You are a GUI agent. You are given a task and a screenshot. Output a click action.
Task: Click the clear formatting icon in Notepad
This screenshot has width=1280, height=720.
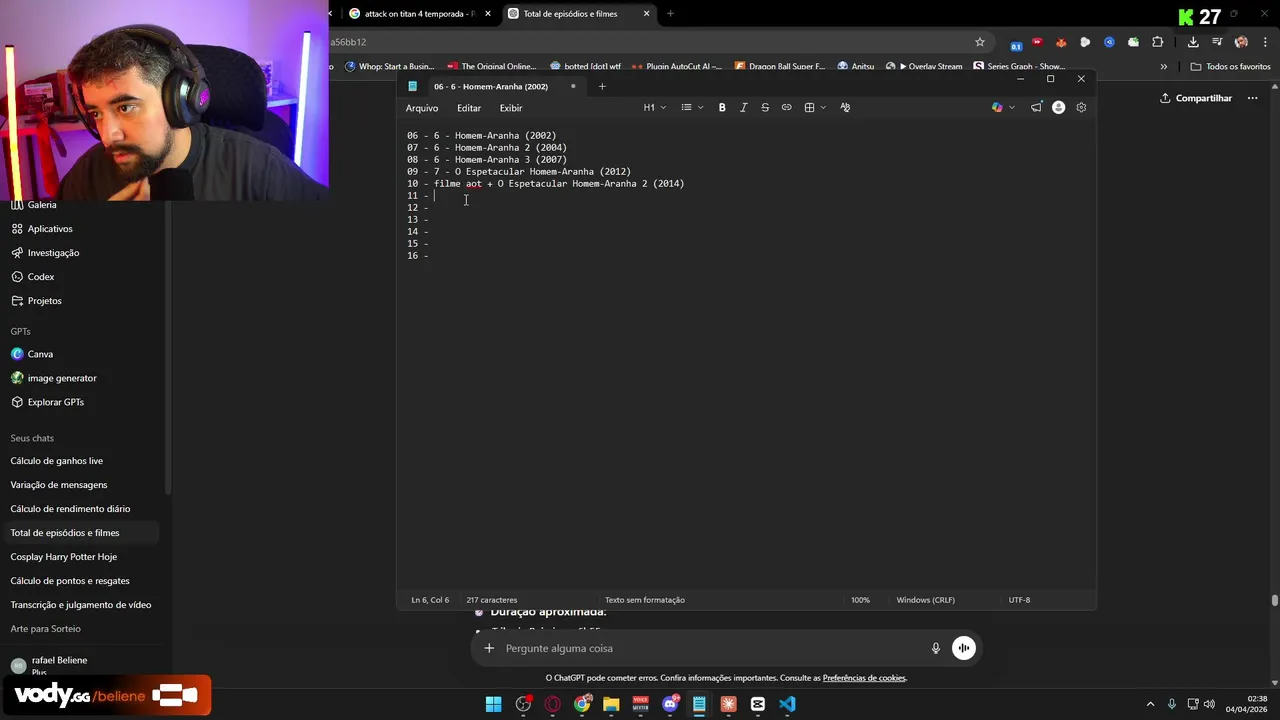click(x=845, y=108)
